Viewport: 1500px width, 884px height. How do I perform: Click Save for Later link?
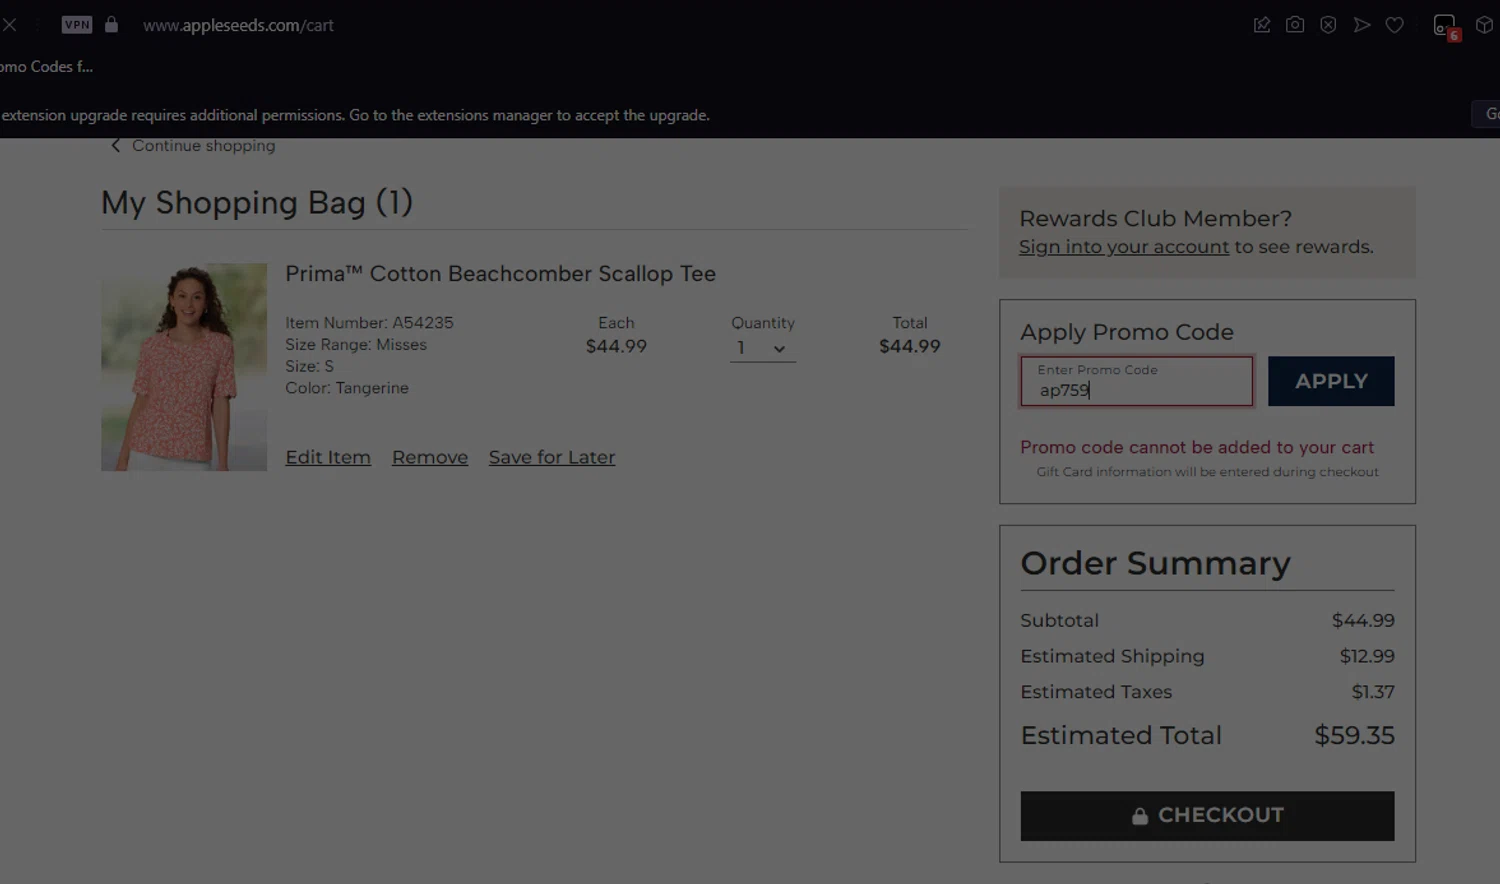tap(552, 457)
